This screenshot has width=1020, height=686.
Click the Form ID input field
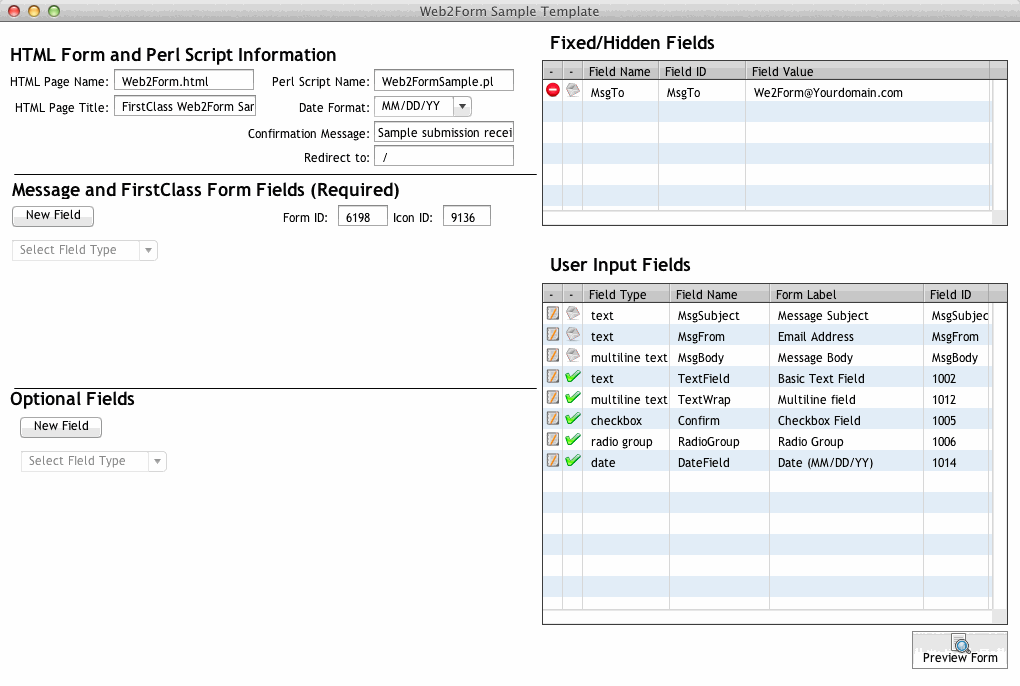click(362, 217)
